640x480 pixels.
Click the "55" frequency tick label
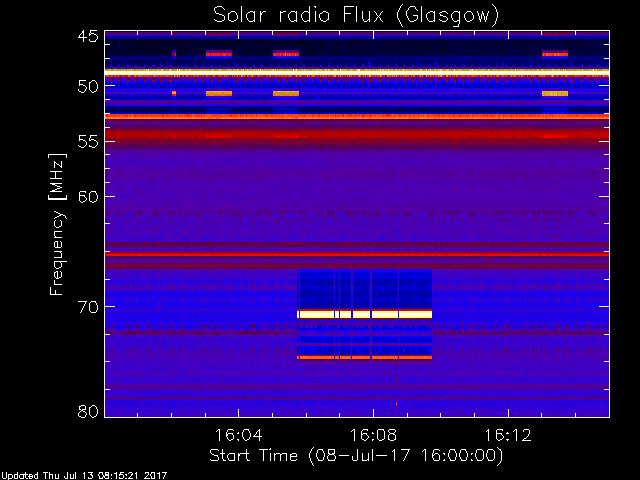pyautogui.click(x=88, y=142)
